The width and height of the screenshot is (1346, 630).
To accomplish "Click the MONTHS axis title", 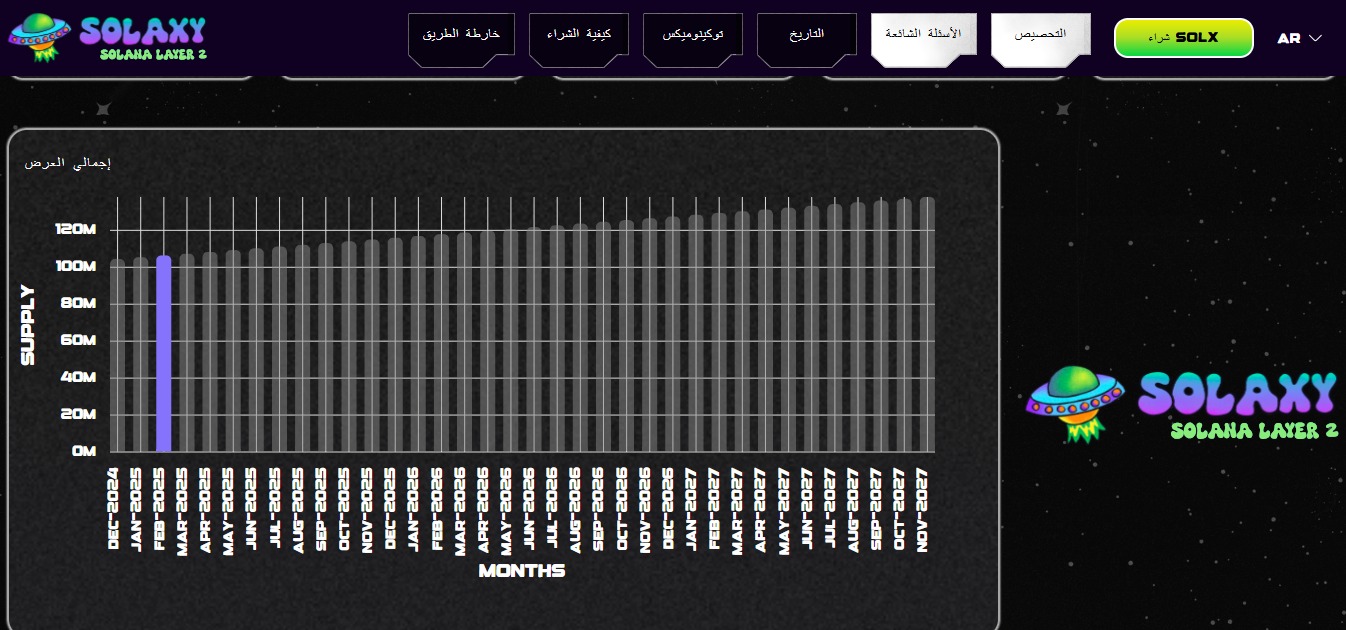I will (522, 571).
